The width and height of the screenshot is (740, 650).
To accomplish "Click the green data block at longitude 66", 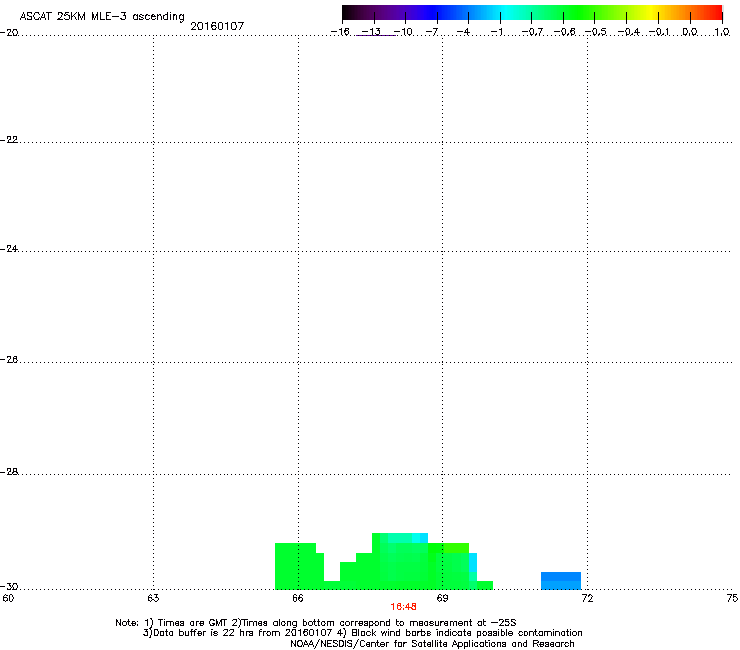I will coord(297,566).
